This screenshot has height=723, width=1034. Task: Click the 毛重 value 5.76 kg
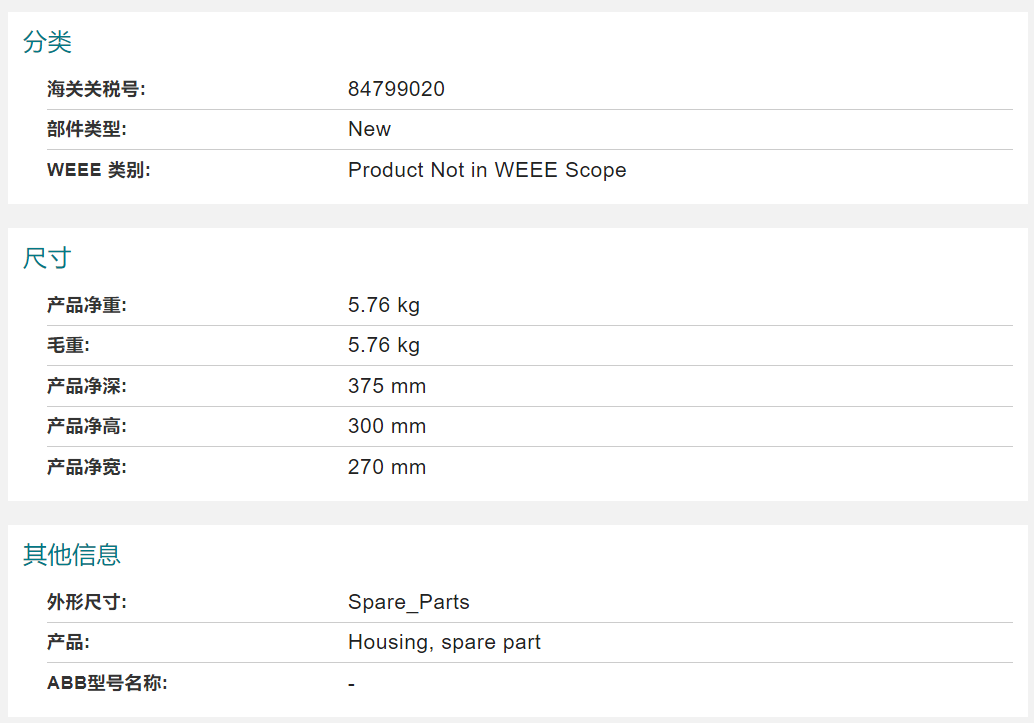coord(384,346)
